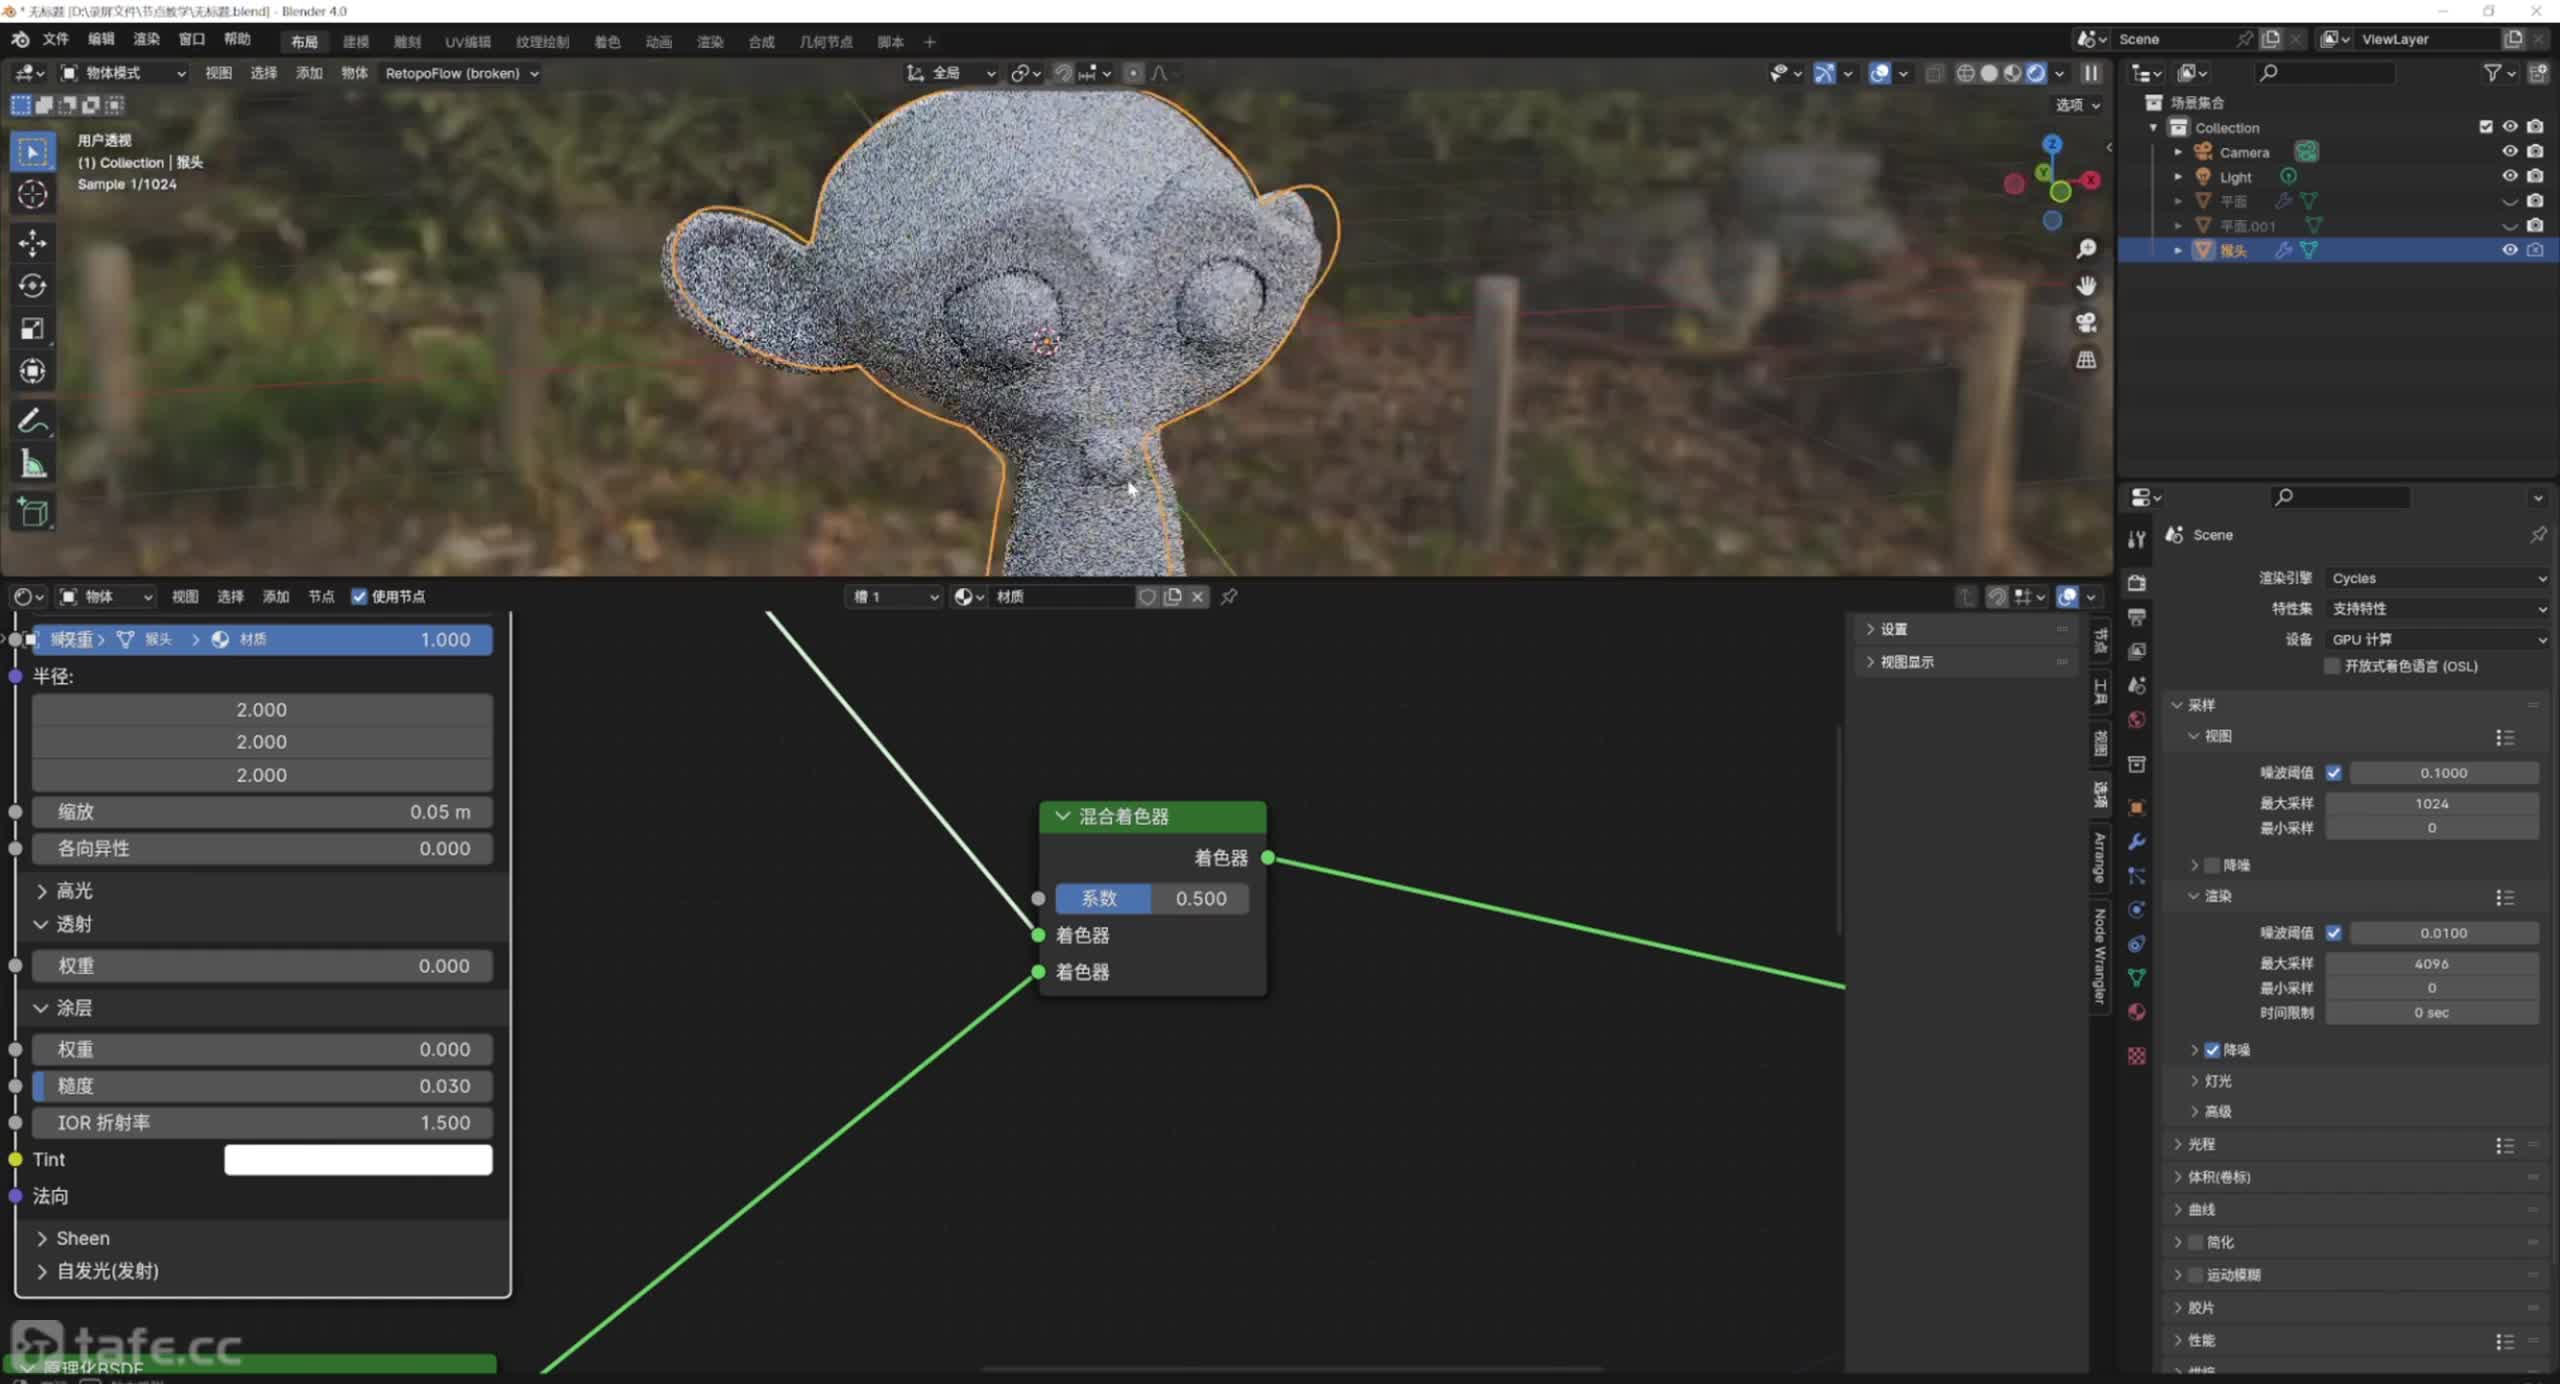This screenshot has height=1384, width=2560.
Task: Select the Add Cube tool
Action: tap(32, 513)
